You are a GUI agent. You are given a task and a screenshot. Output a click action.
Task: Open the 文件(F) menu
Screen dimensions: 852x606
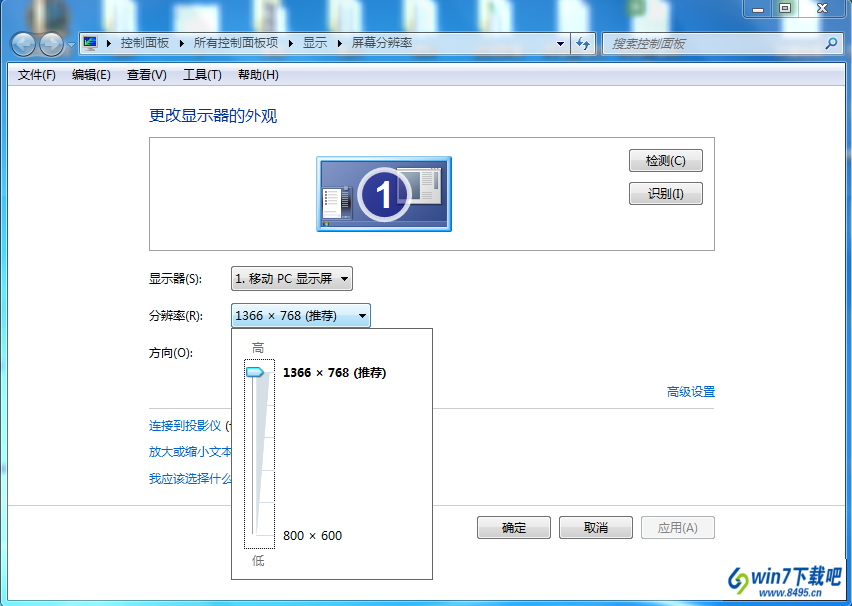click(36, 75)
